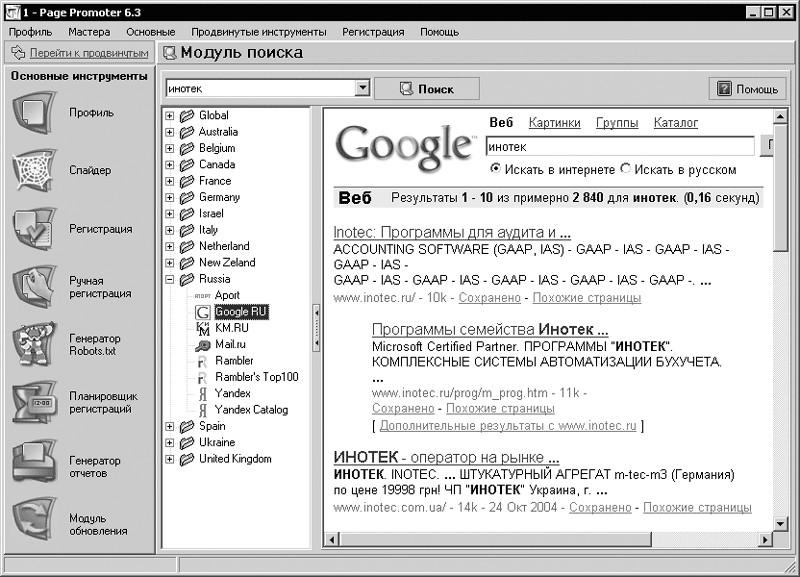Open the Inotec: Программы для аудита result

[x=452, y=232]
